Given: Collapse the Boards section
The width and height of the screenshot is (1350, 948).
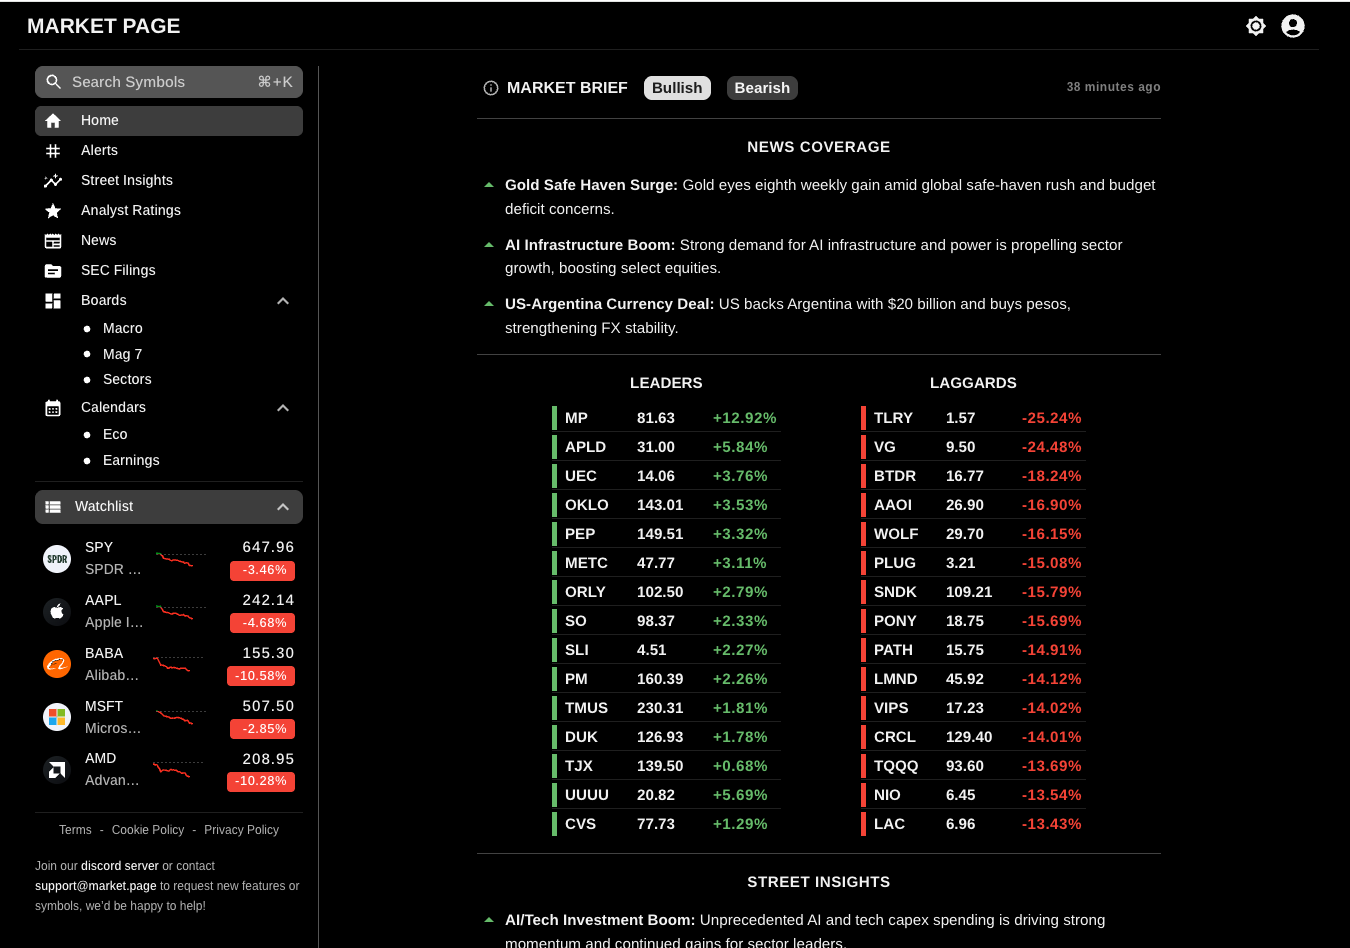Looking at the screenshot, I should point(283,300).
